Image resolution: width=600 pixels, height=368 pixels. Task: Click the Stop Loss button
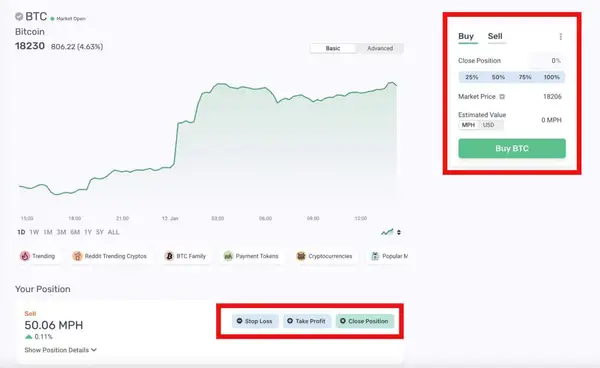(x=255, y=321)
